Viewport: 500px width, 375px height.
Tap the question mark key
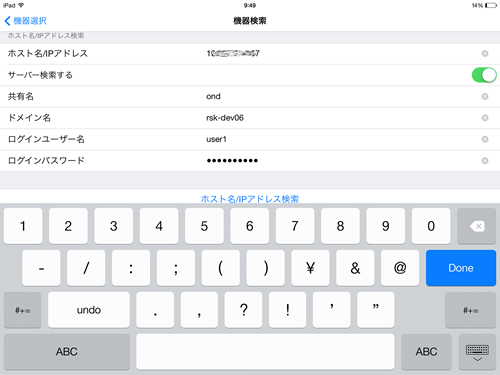point(243,310)
